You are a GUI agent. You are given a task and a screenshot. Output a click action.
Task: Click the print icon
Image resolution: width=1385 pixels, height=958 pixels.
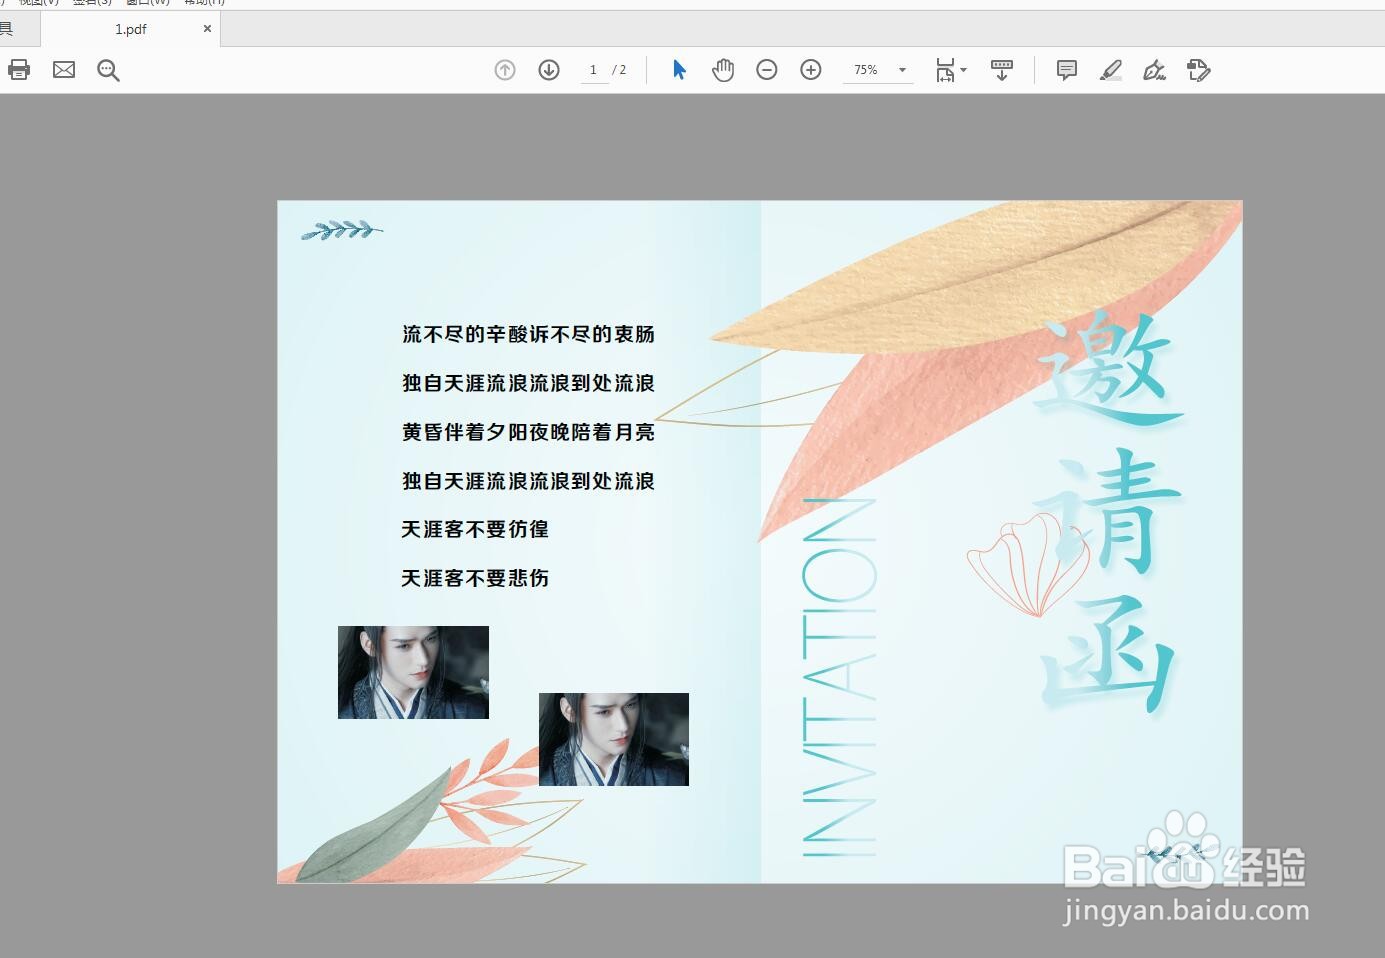[19, 69]
